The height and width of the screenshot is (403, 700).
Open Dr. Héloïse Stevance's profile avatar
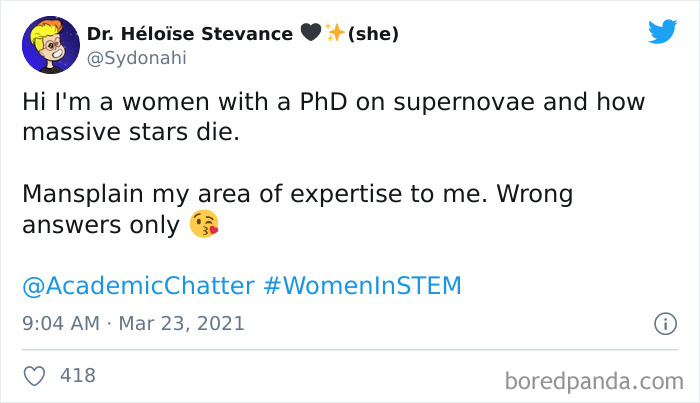tap(50, 45)
